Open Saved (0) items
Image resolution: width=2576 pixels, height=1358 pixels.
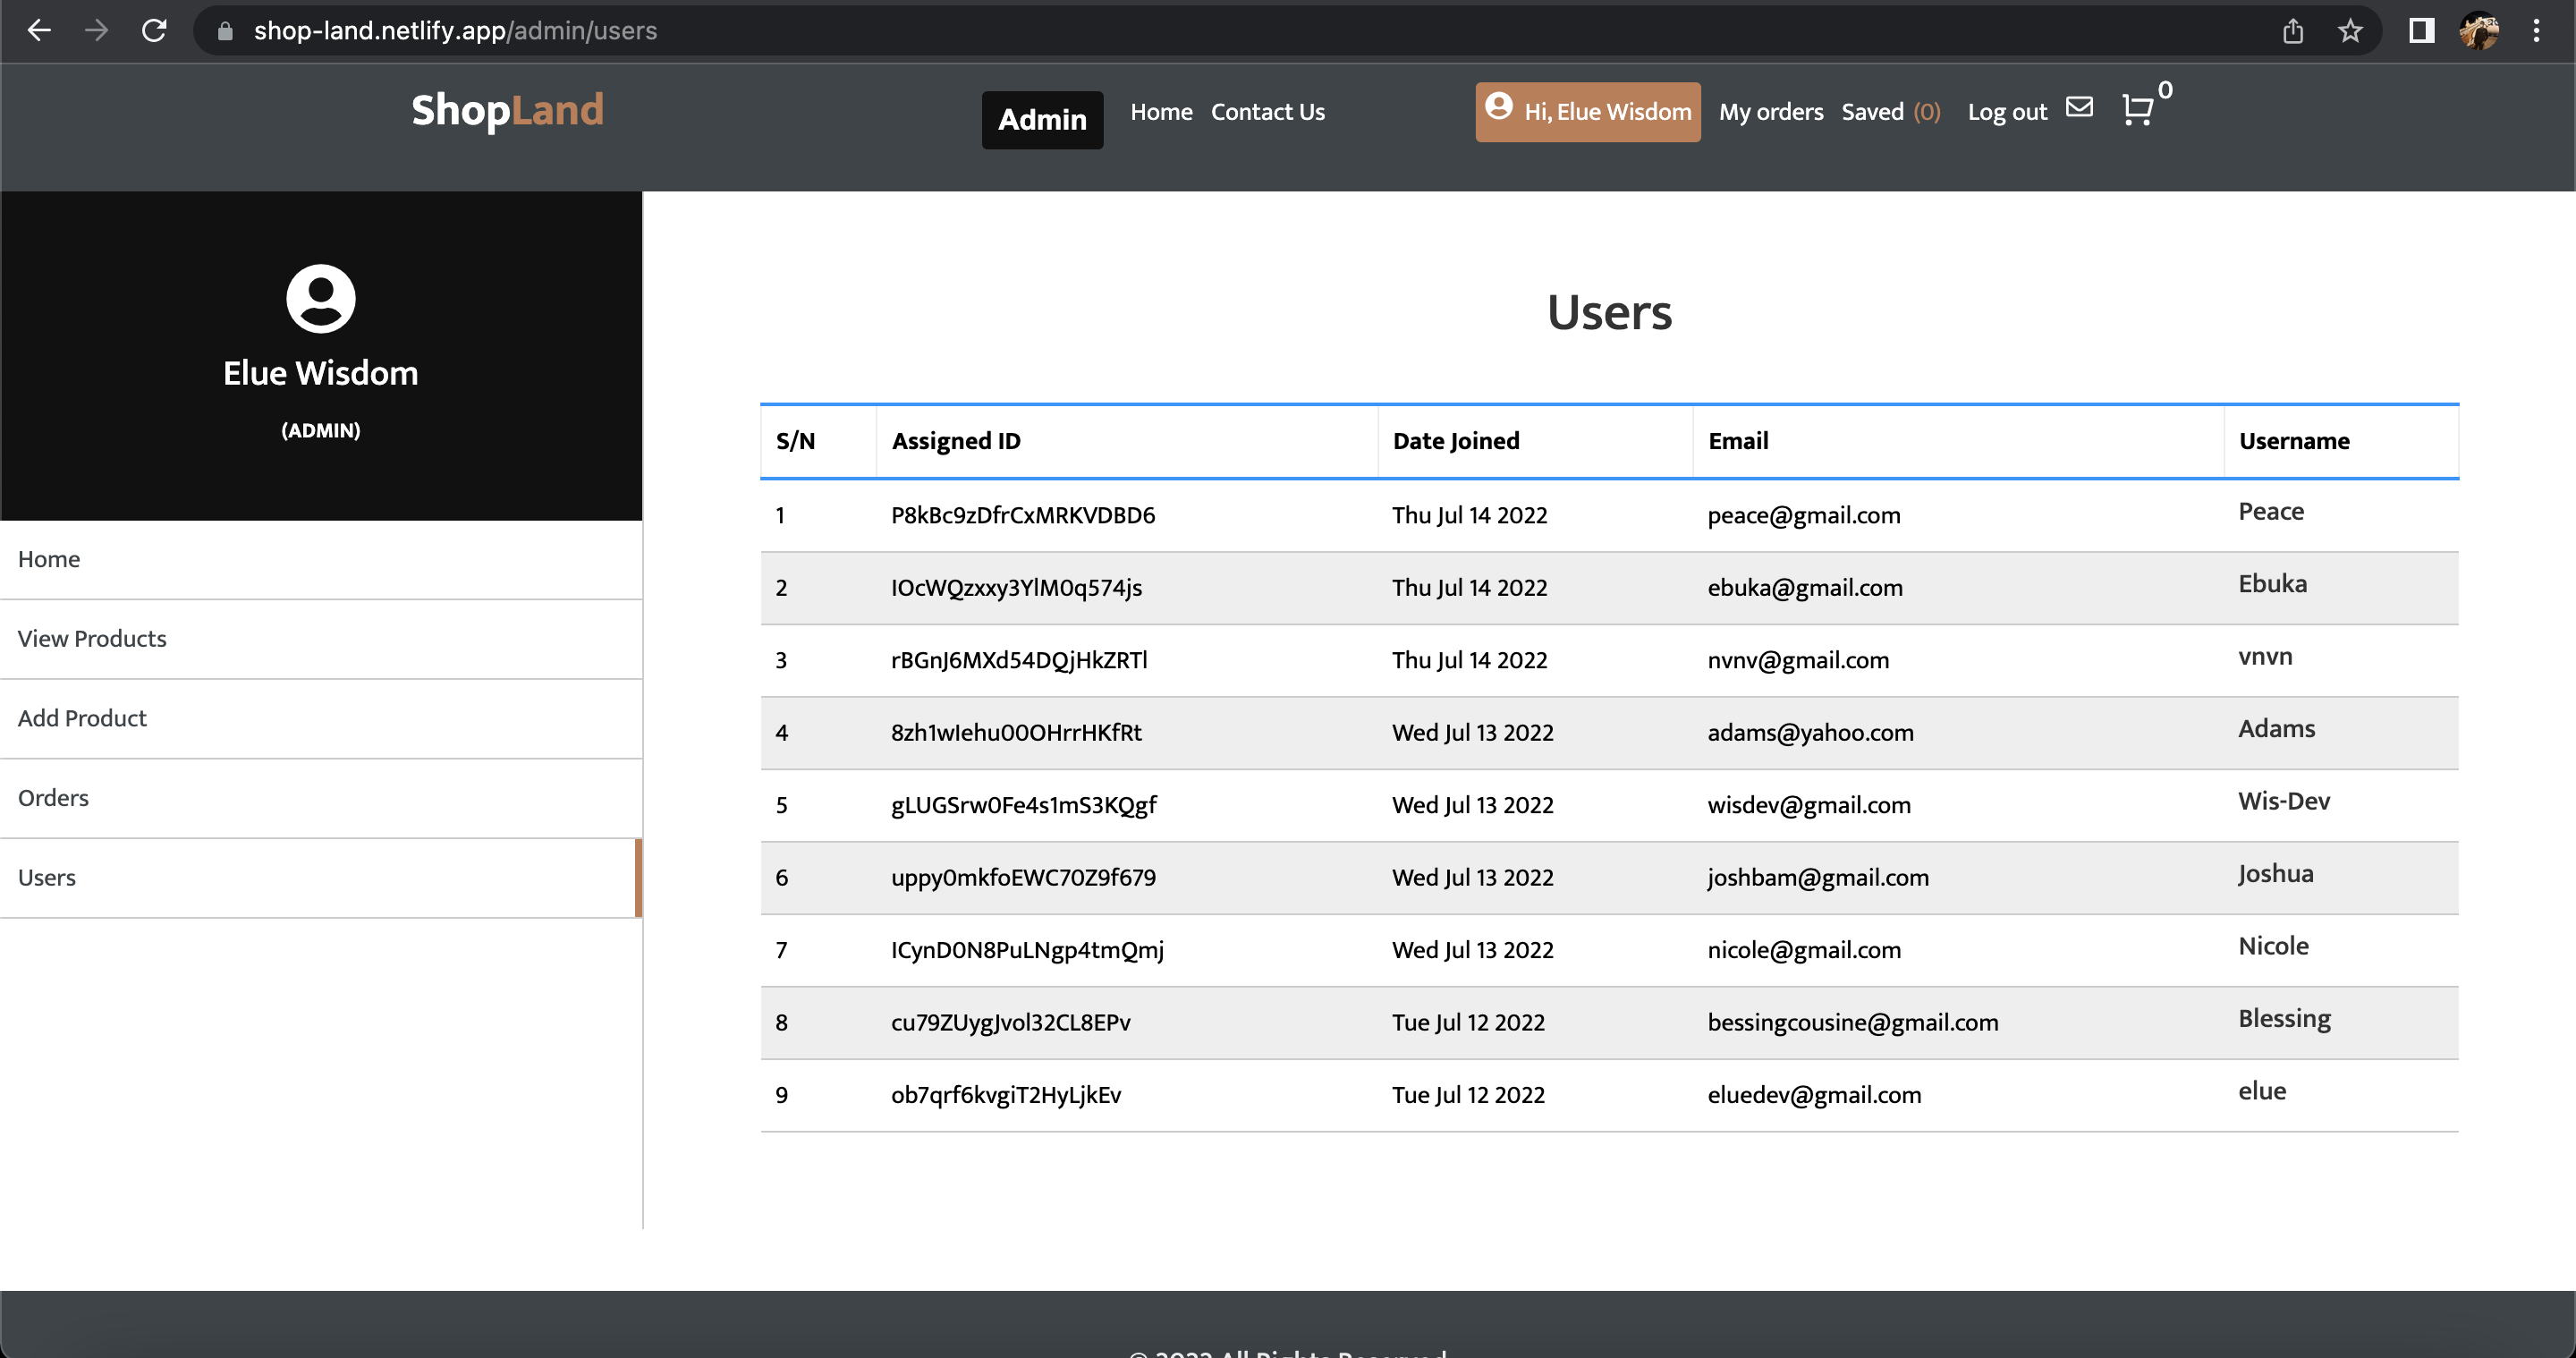[x=1890, y=112]
